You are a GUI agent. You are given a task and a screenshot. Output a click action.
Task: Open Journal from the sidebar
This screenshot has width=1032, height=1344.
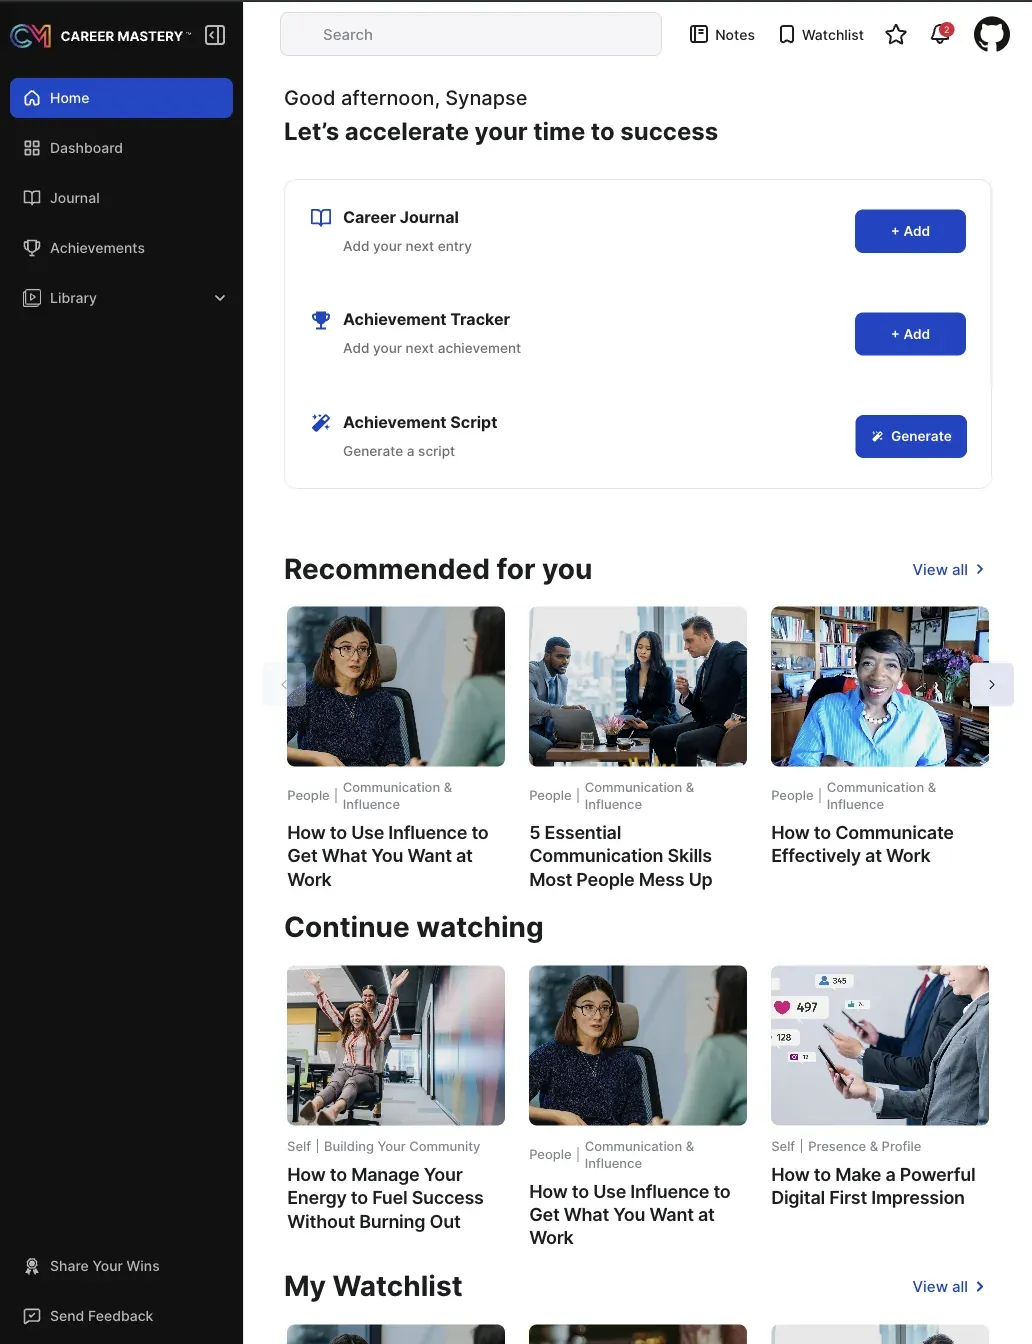tap(121, 198)
